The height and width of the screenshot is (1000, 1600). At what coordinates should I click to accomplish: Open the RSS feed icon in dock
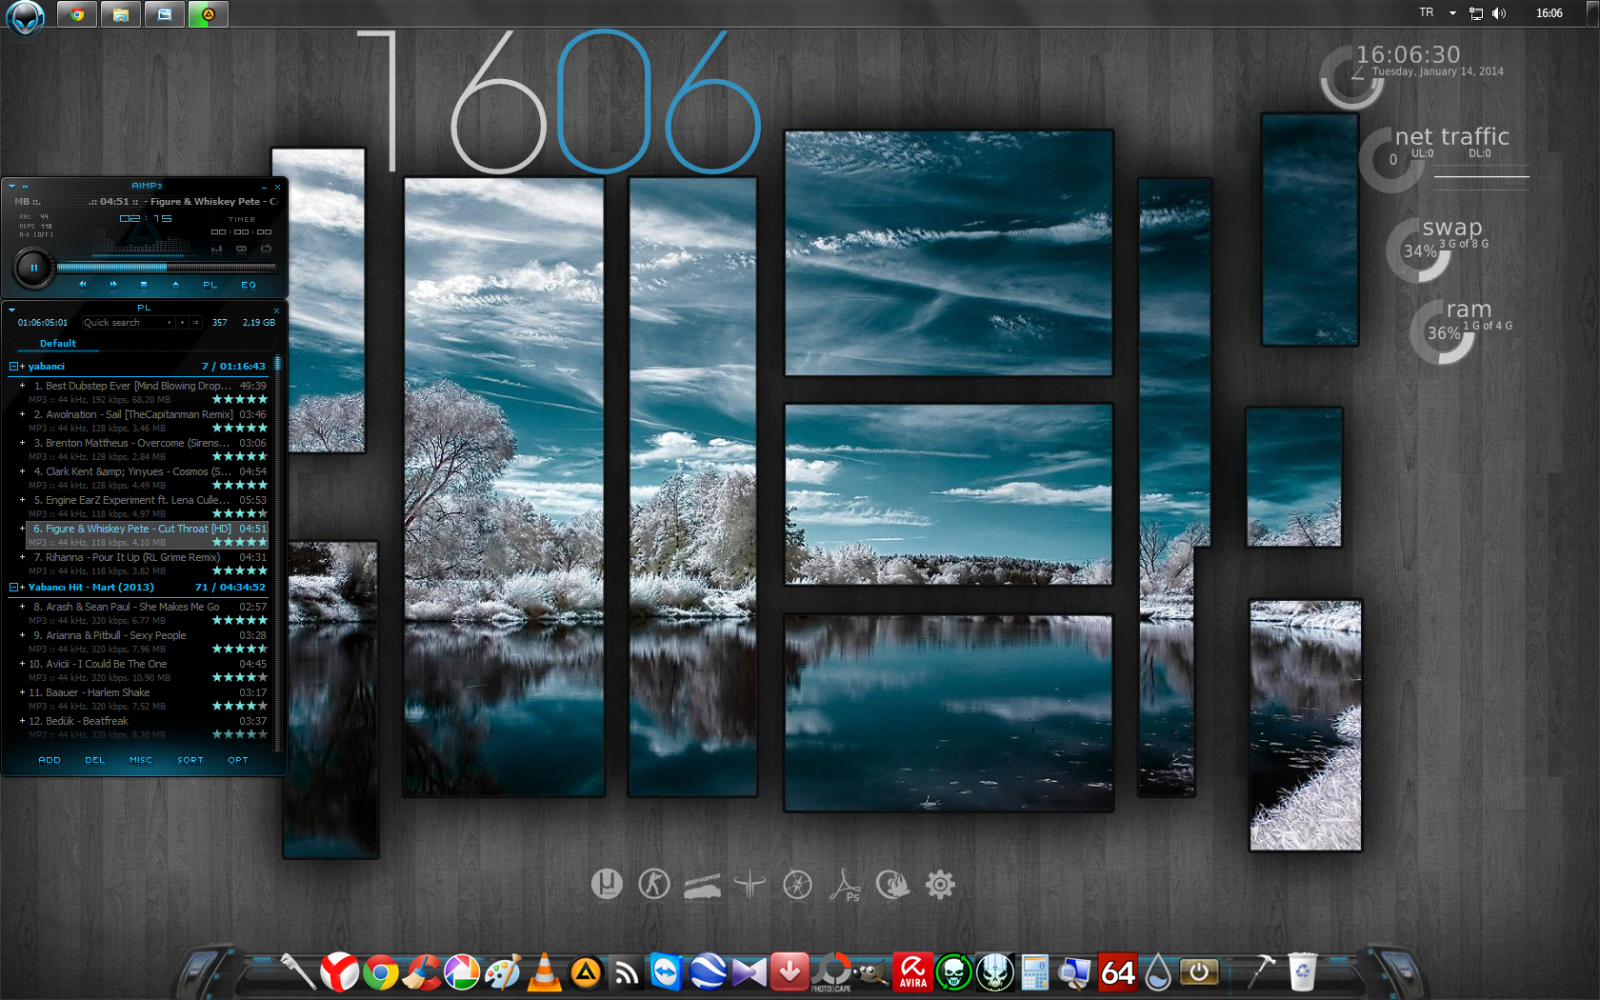click(627, 972)
